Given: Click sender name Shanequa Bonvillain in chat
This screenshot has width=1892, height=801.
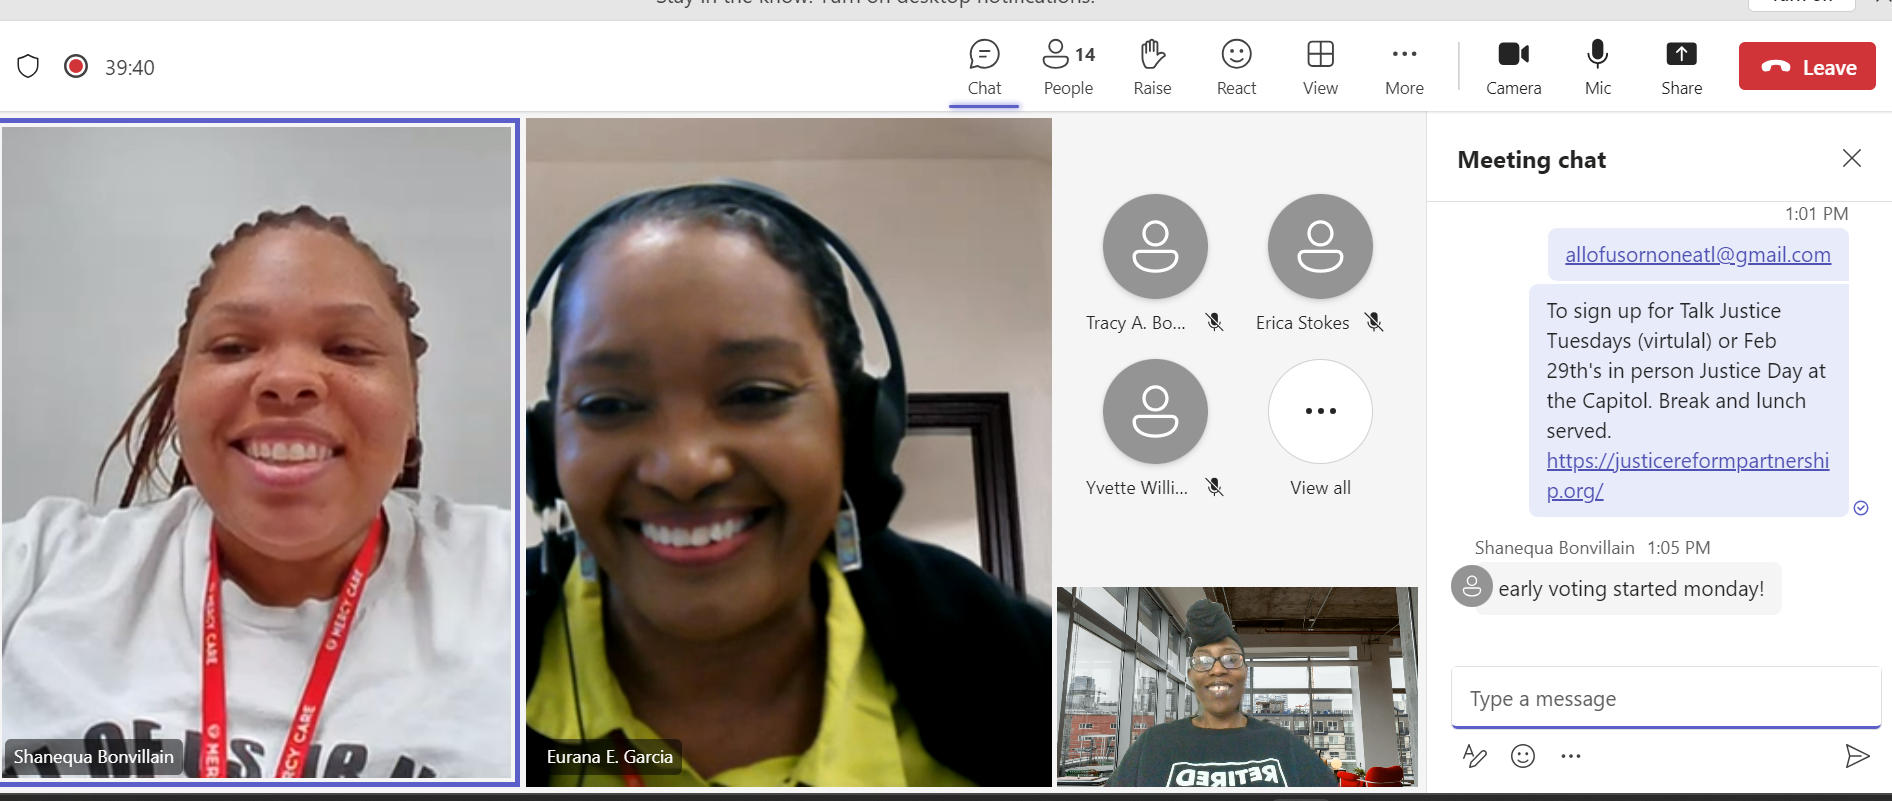Looking at the screenshot, I should [1554, 548].
